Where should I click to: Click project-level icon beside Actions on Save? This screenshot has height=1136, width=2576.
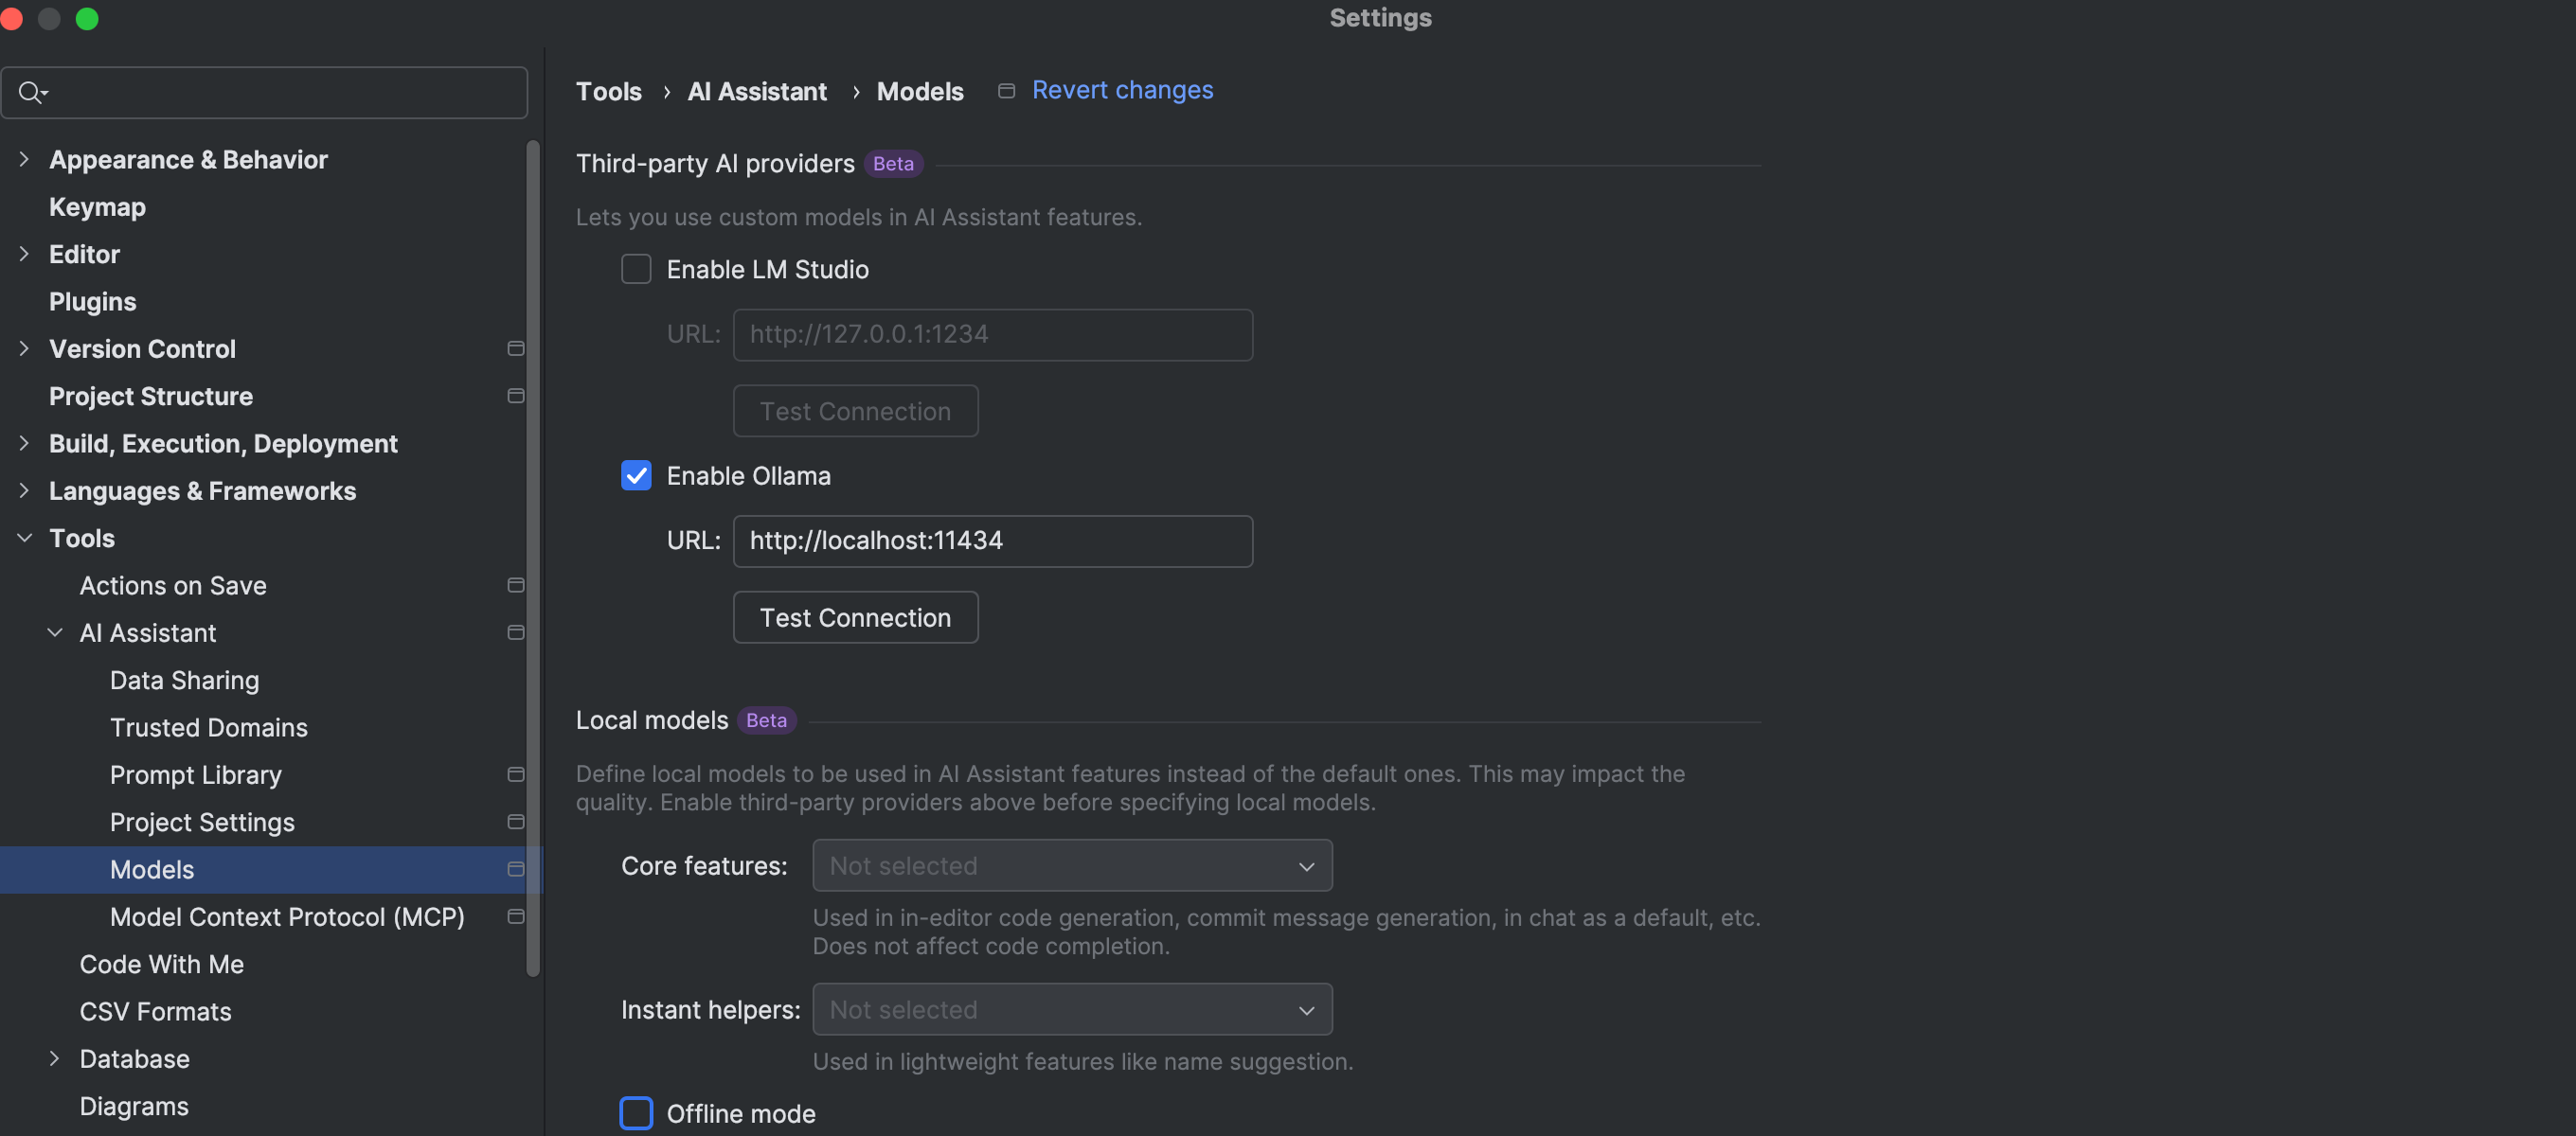516,585
